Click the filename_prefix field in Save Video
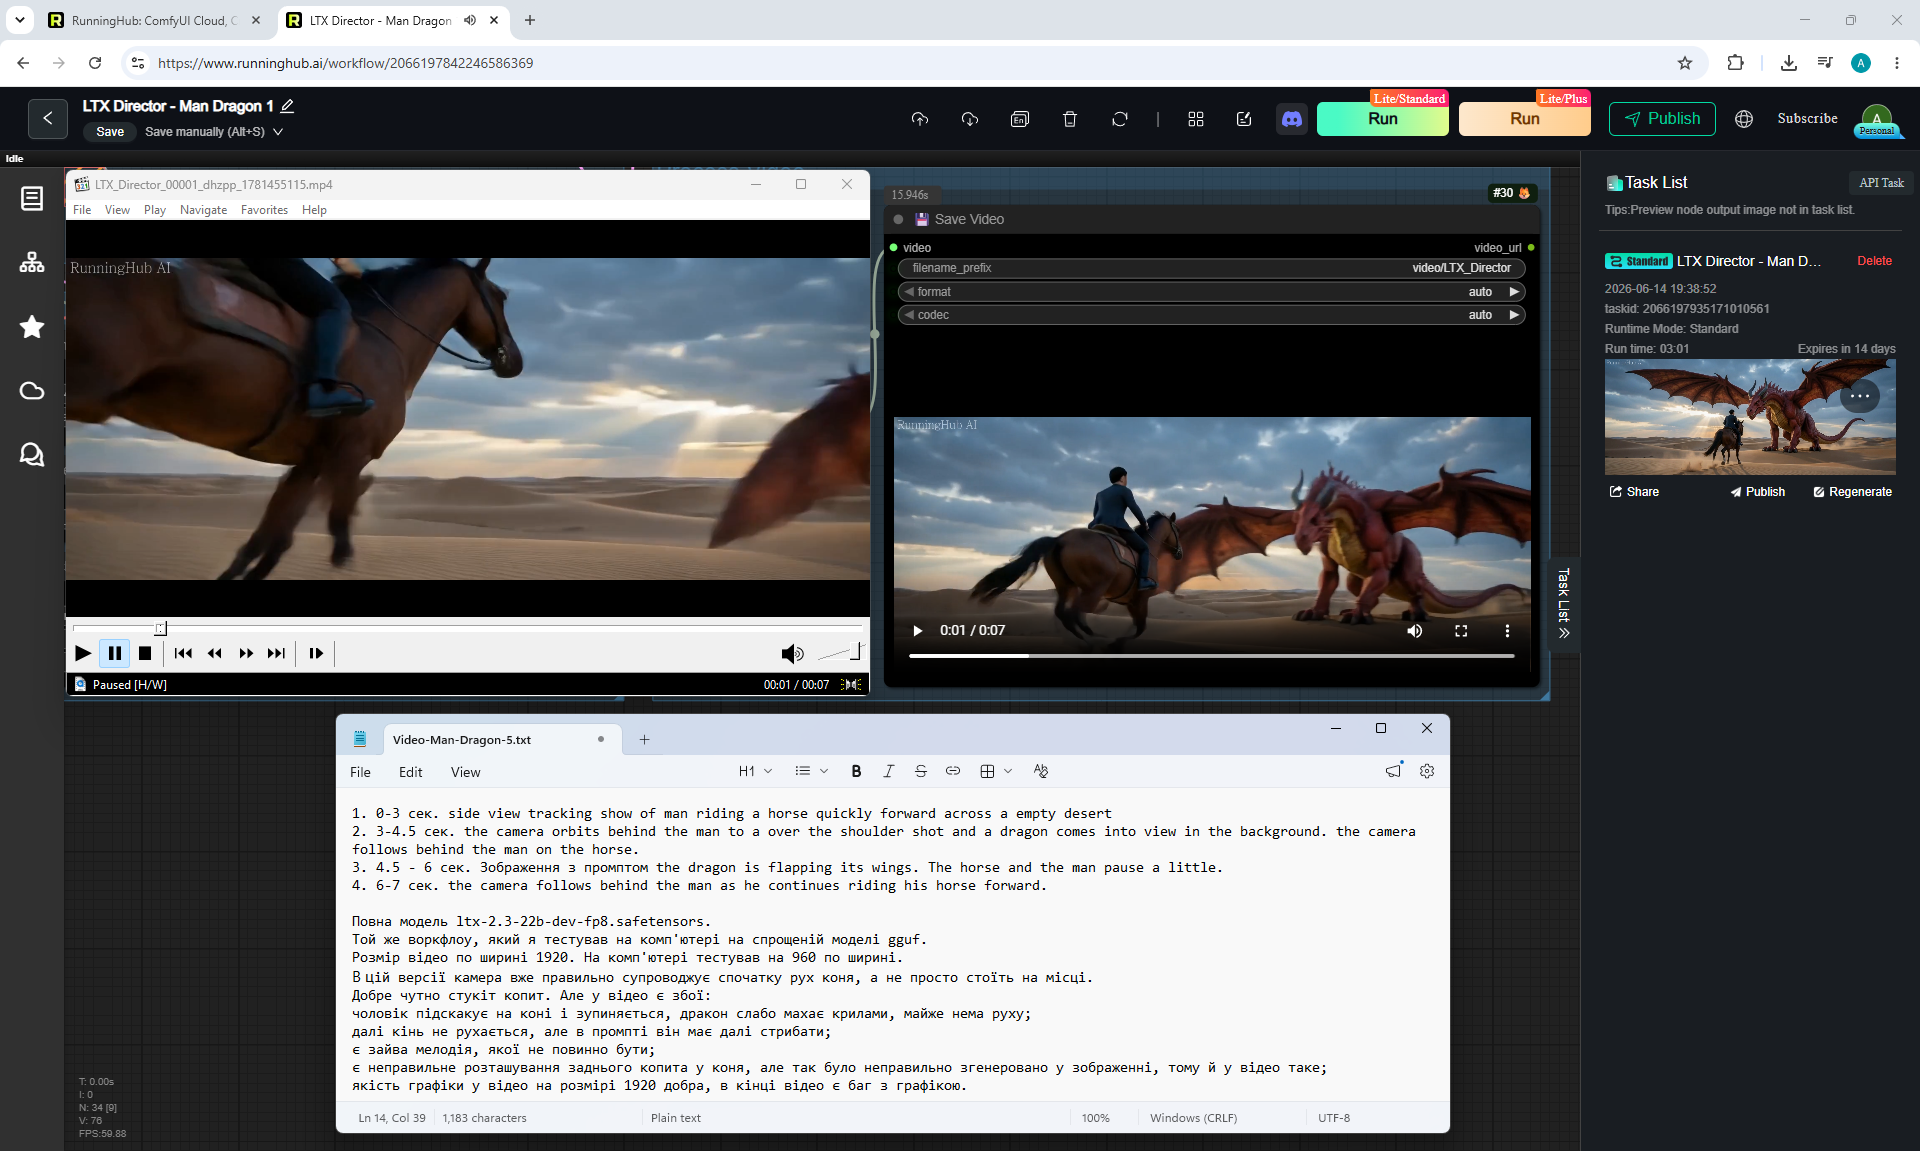This screenshot has width=1920, height=1151. [x=1211, y=268]
